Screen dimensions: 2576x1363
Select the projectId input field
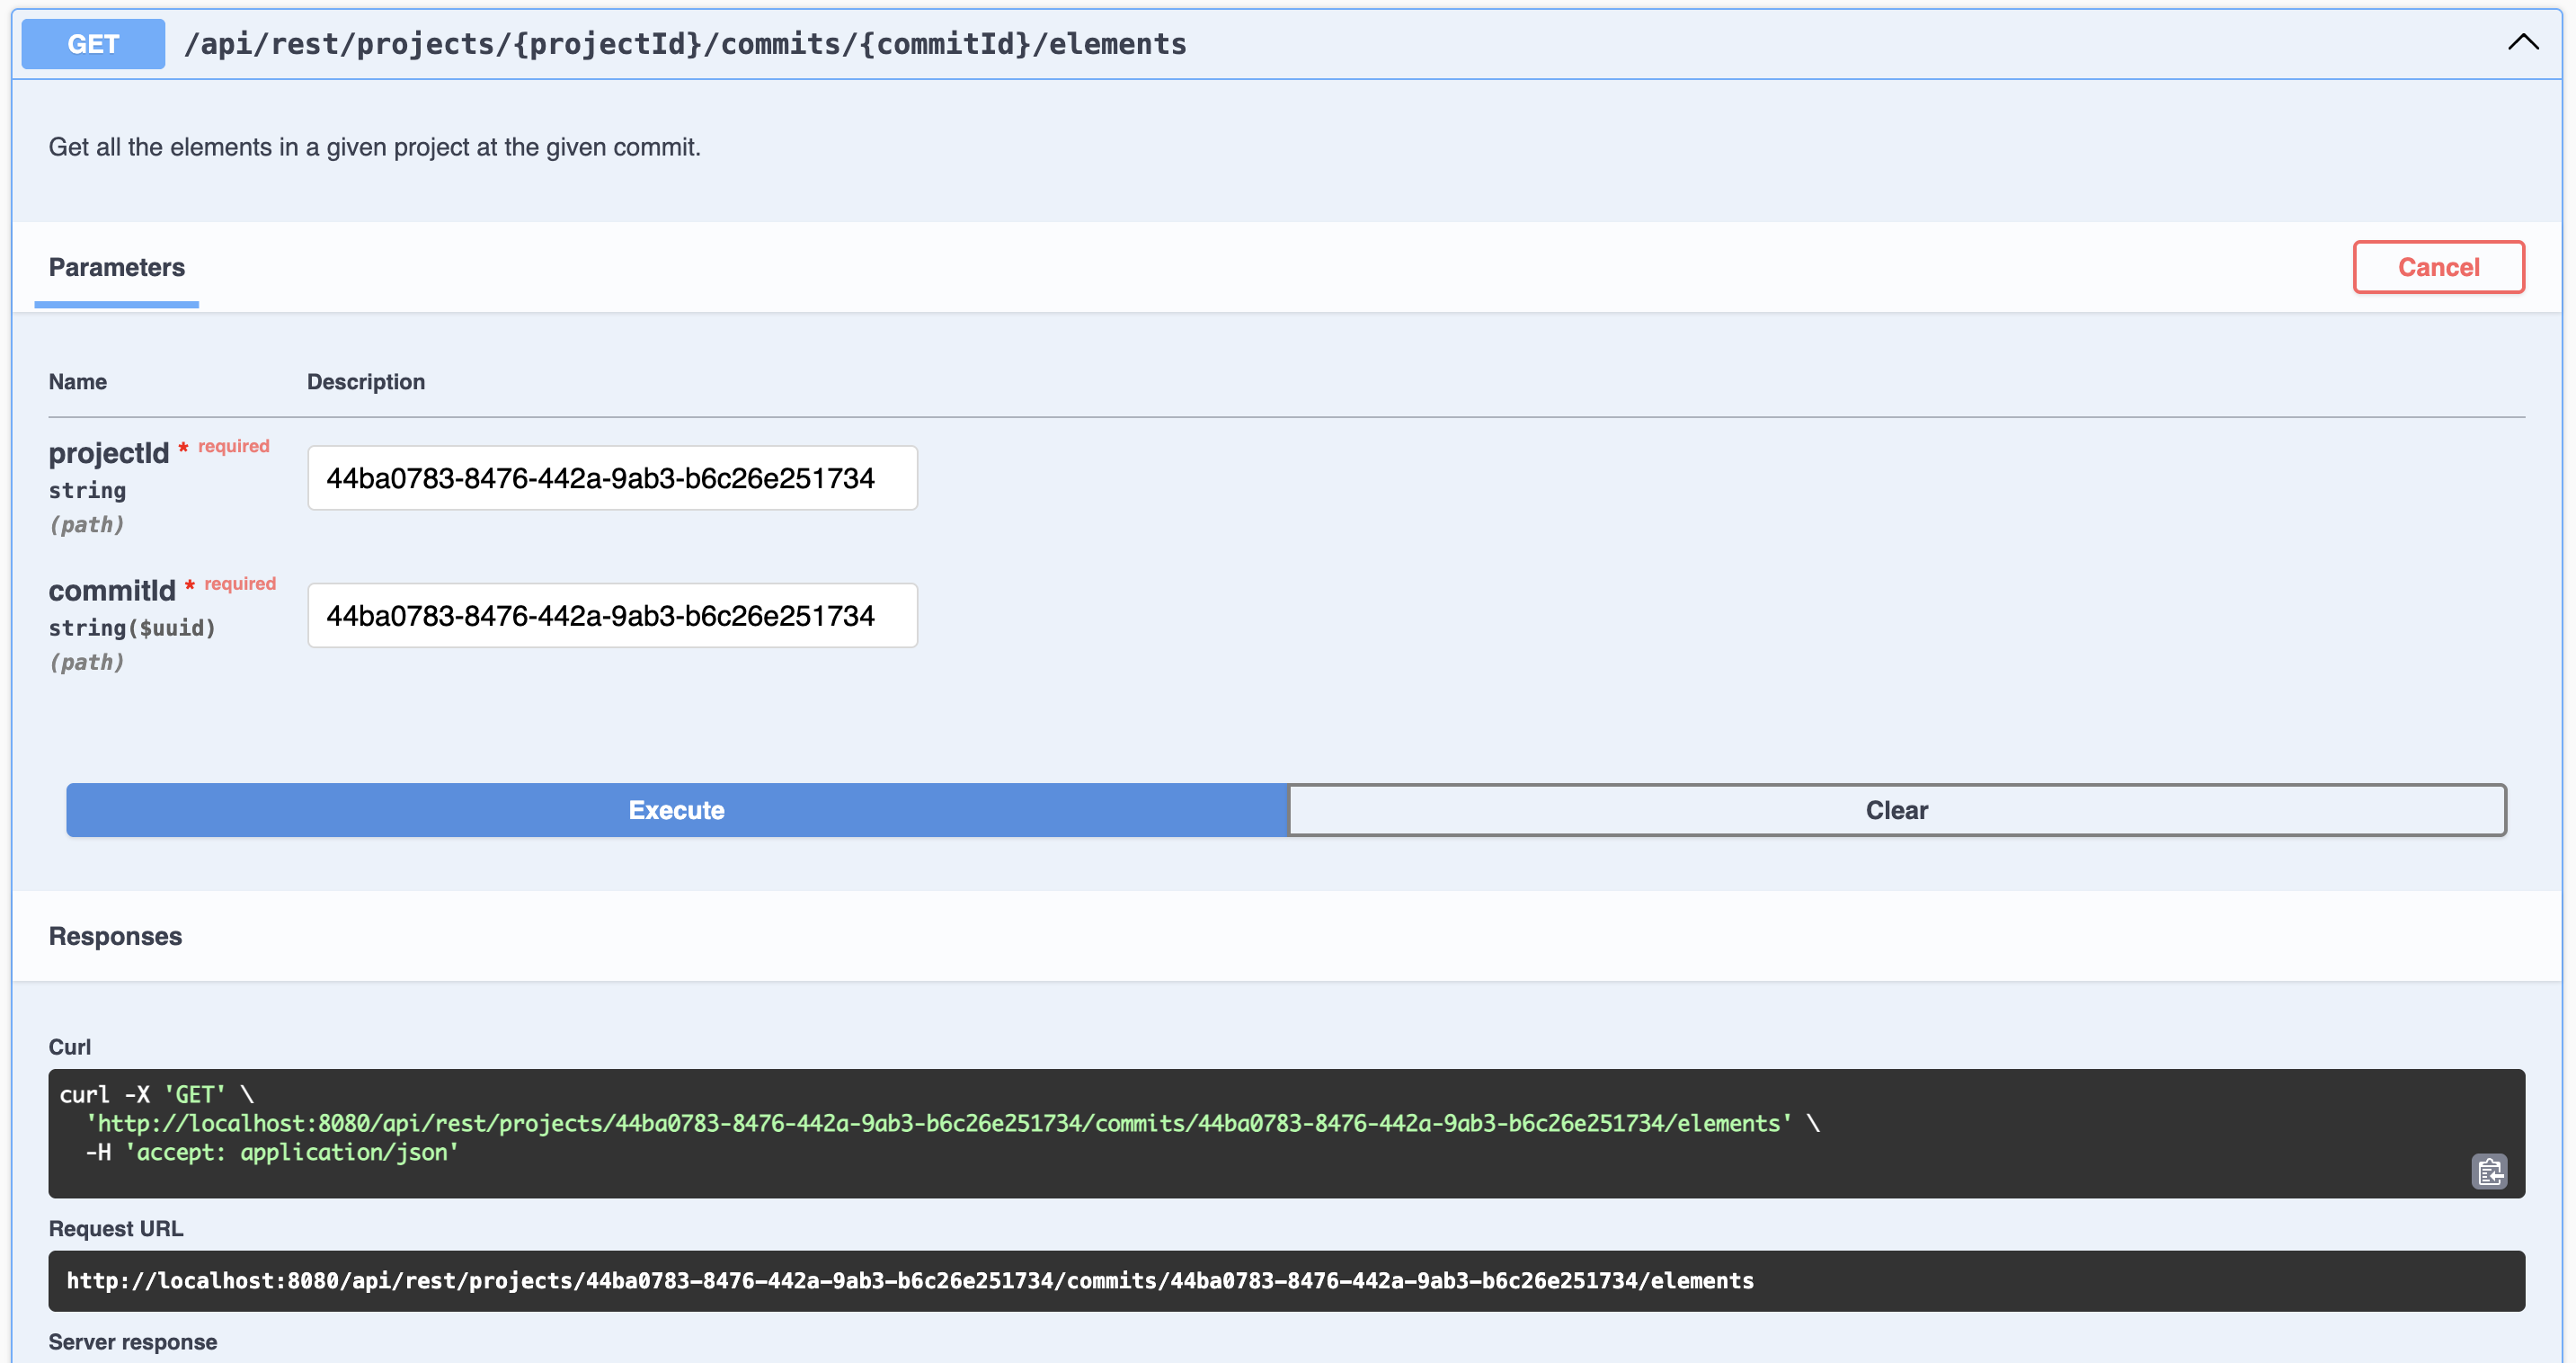[x=612, y=478]
